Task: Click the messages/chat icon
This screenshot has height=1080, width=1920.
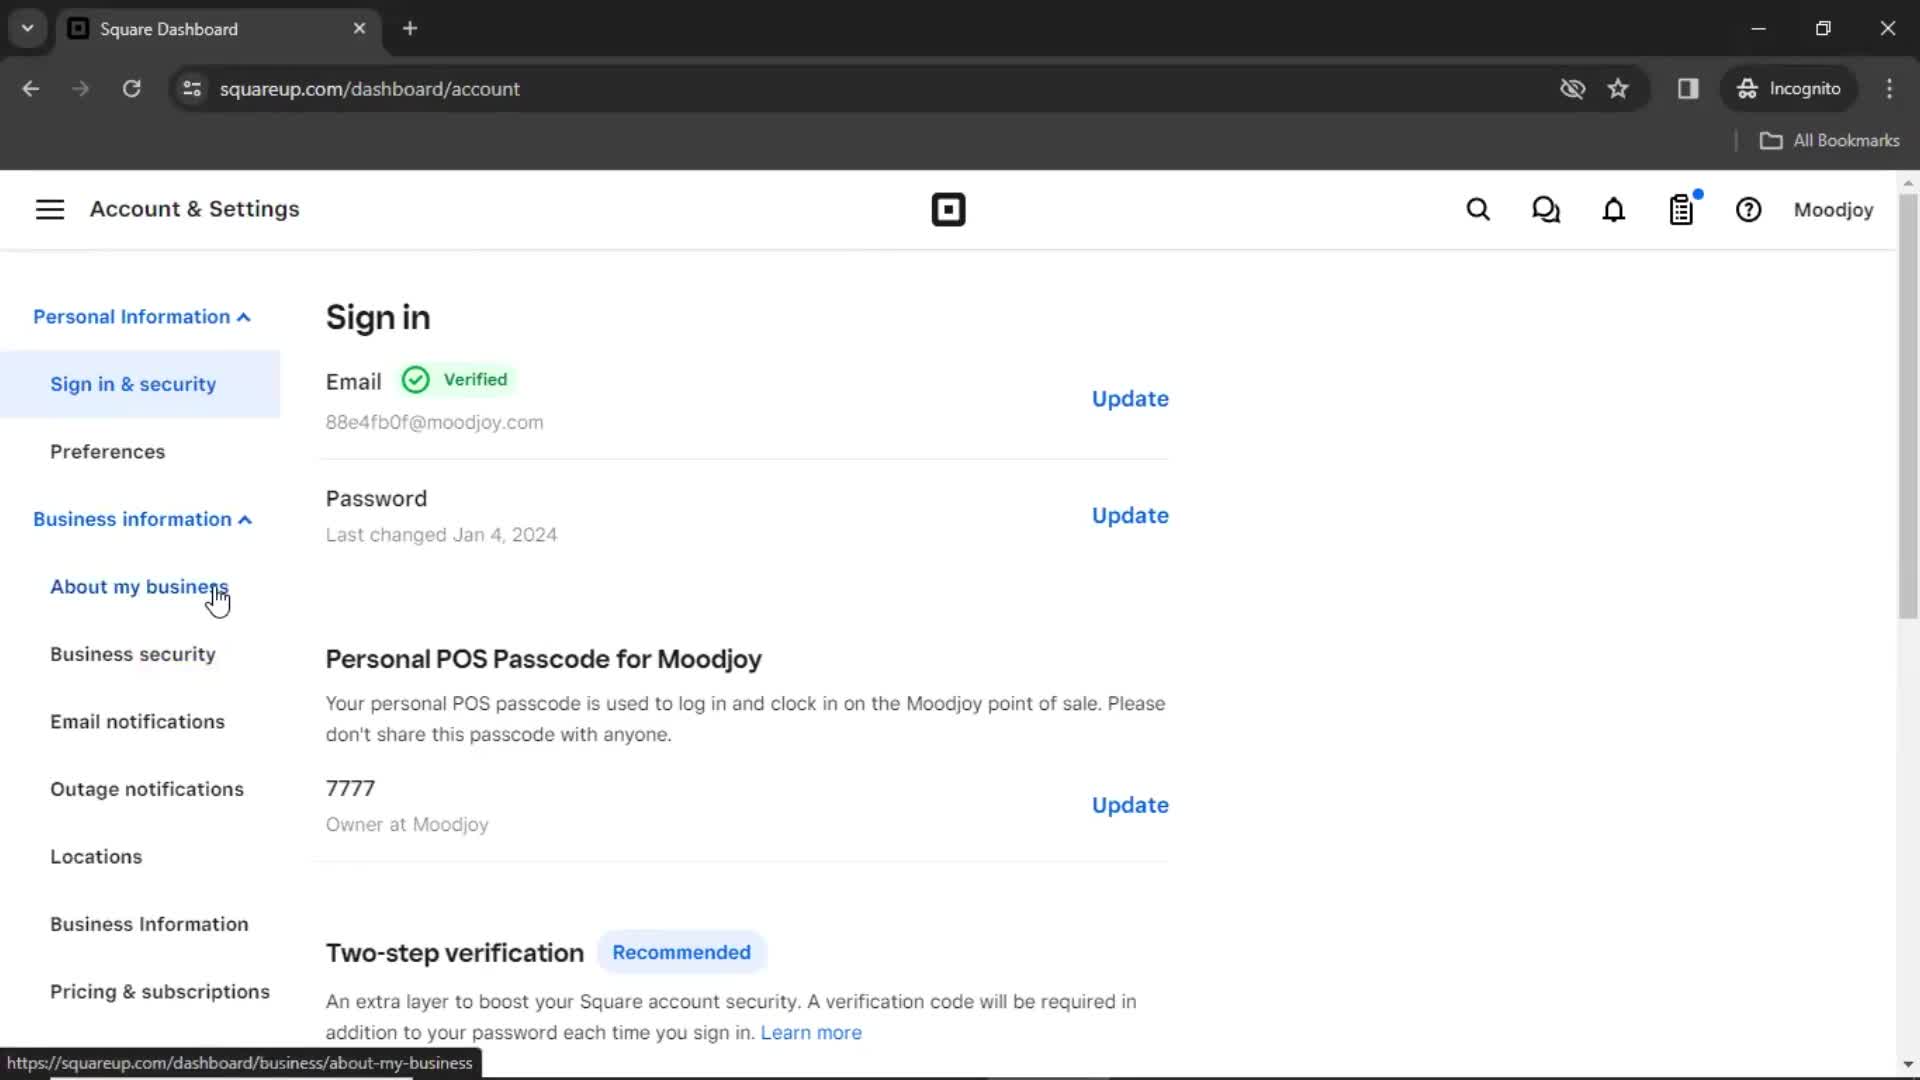Action: click(1545, 210)
